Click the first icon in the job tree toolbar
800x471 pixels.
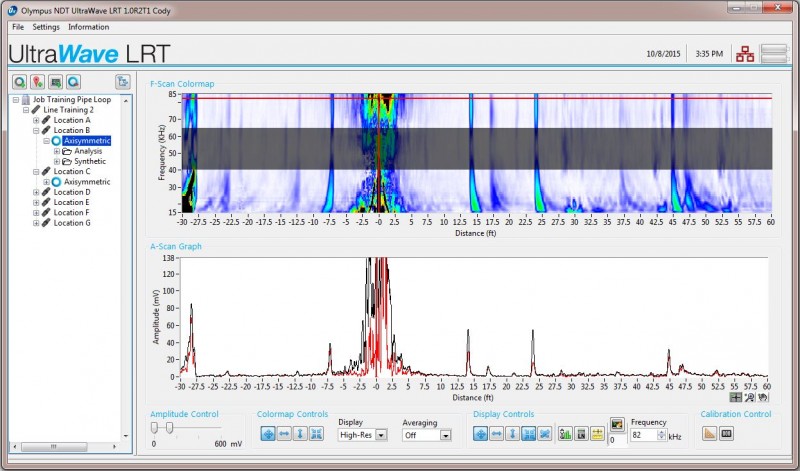(20, 82)
